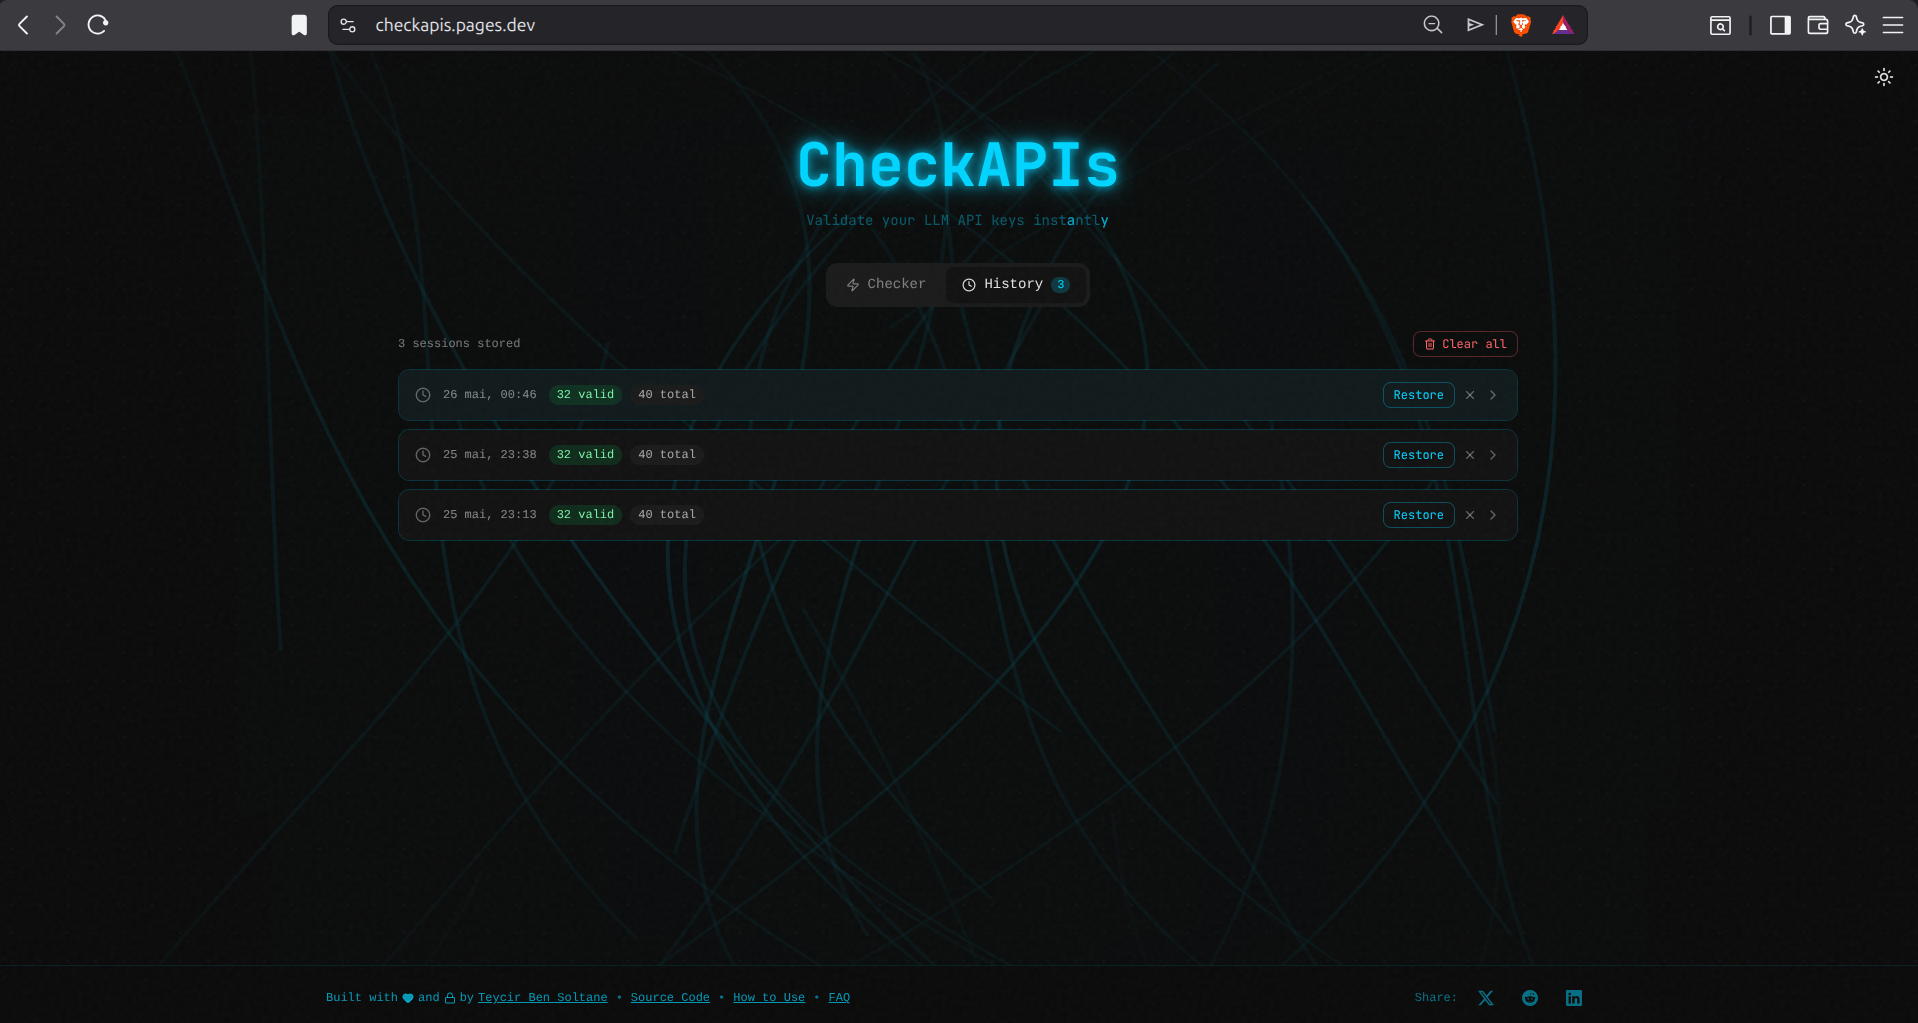The width and height of the screenshot is (1918, 1023).
Task: Click the "Validate your LLM API keys instantly" tagline
Action: point(958,221)
